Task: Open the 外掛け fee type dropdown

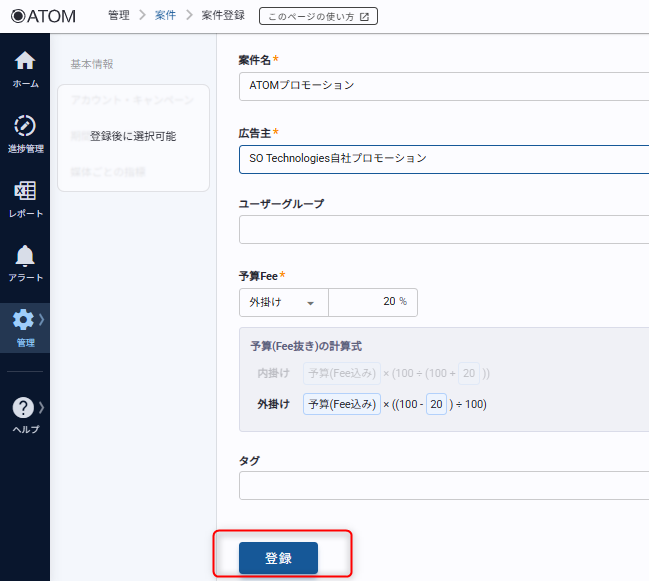Action: coord(283,302)
